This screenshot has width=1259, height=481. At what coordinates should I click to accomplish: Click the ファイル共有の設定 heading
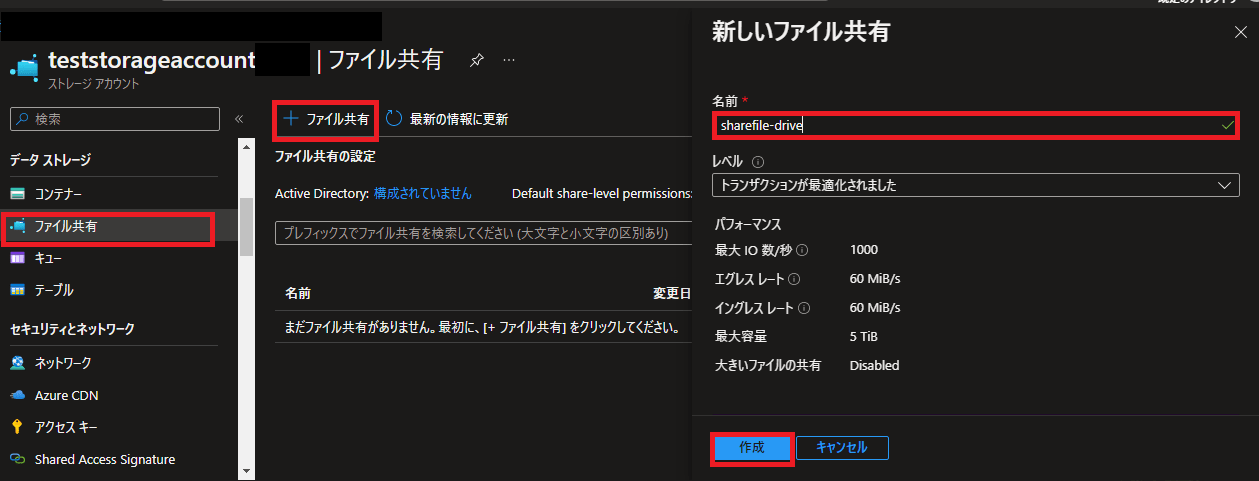coord(325,156)
